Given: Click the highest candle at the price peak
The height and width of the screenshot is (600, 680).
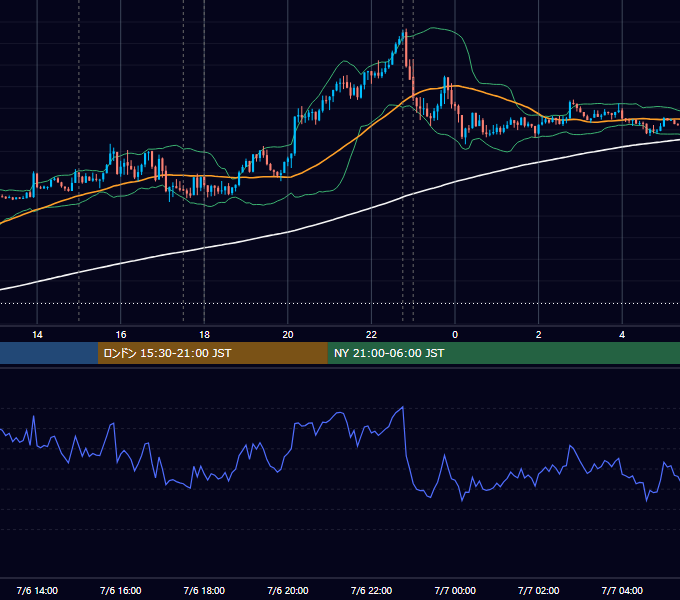Looking at the screenshot, I should [406, 48].
